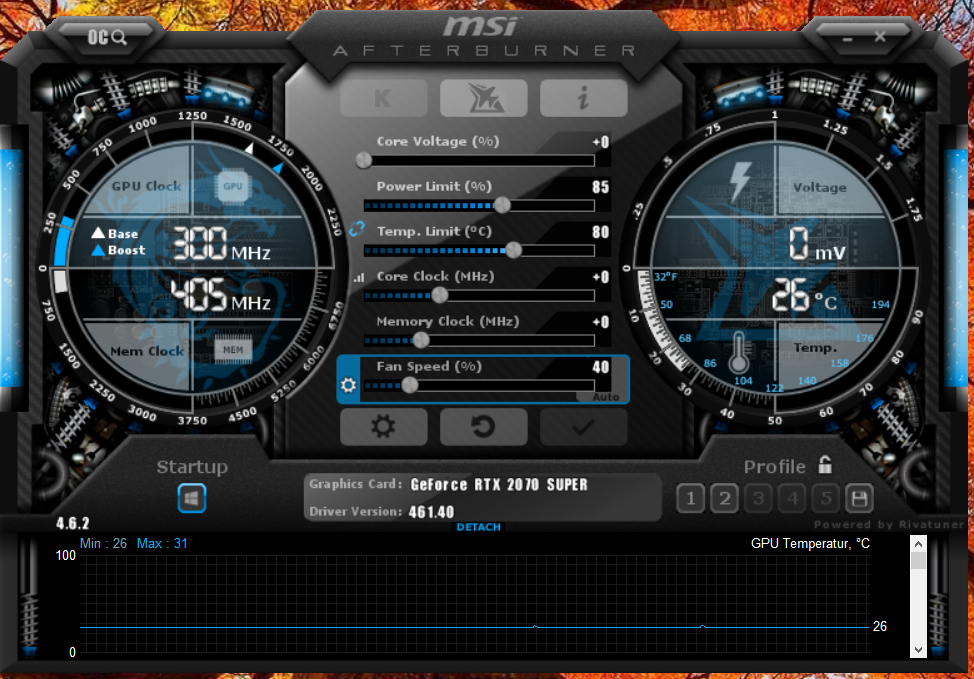The height and width of the screenshot is (679, 974).
Task: Click the thermometer temperature icon
Action: coord(738,352)
